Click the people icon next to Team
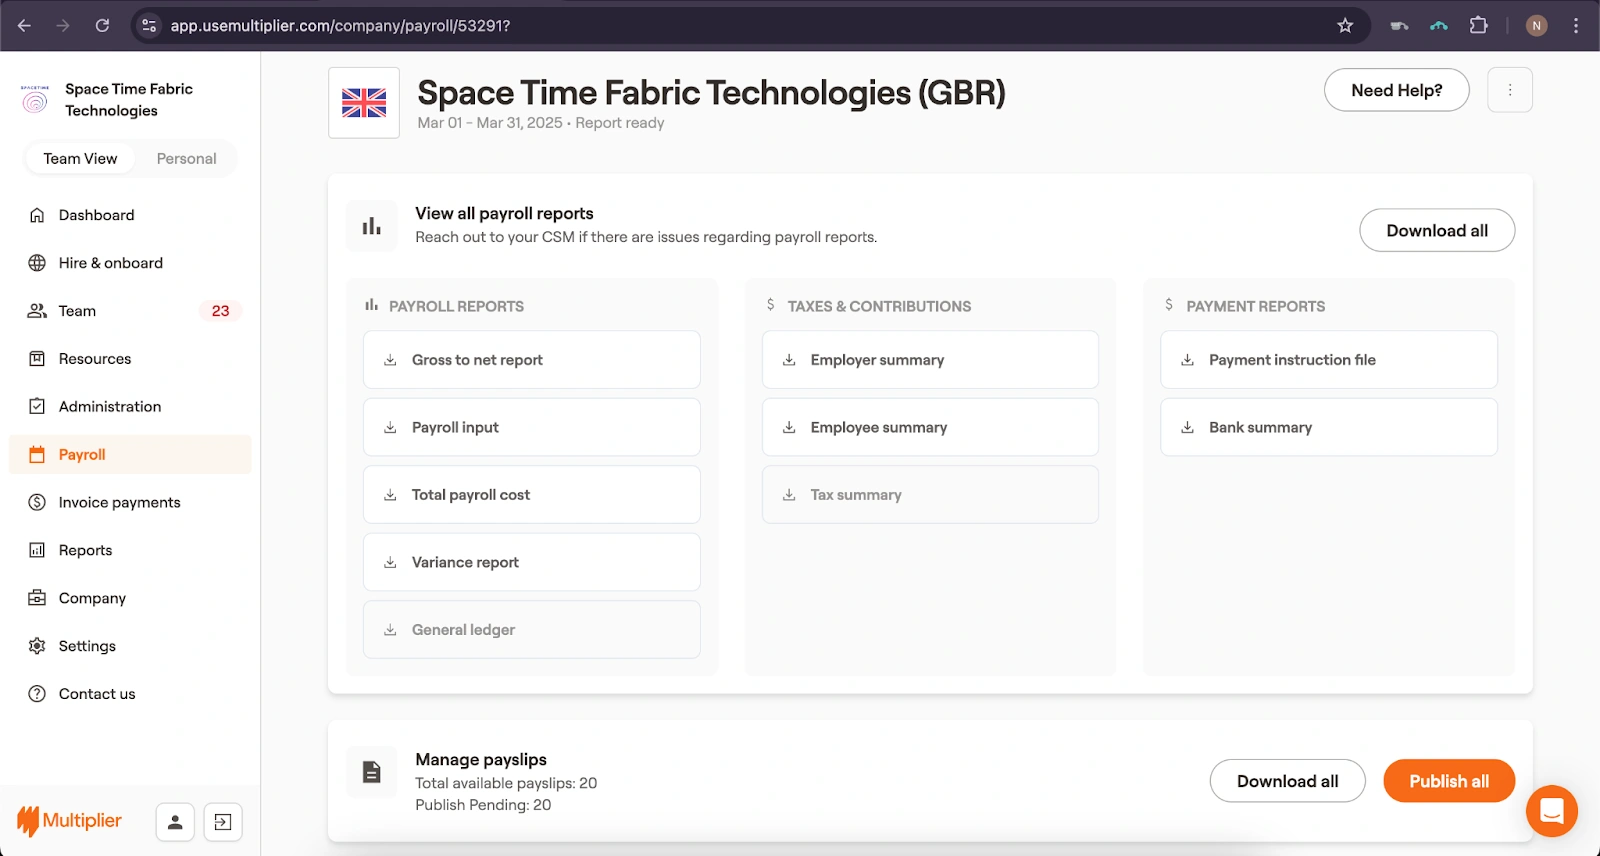1600x856 pixels. [x=37, y=311]
